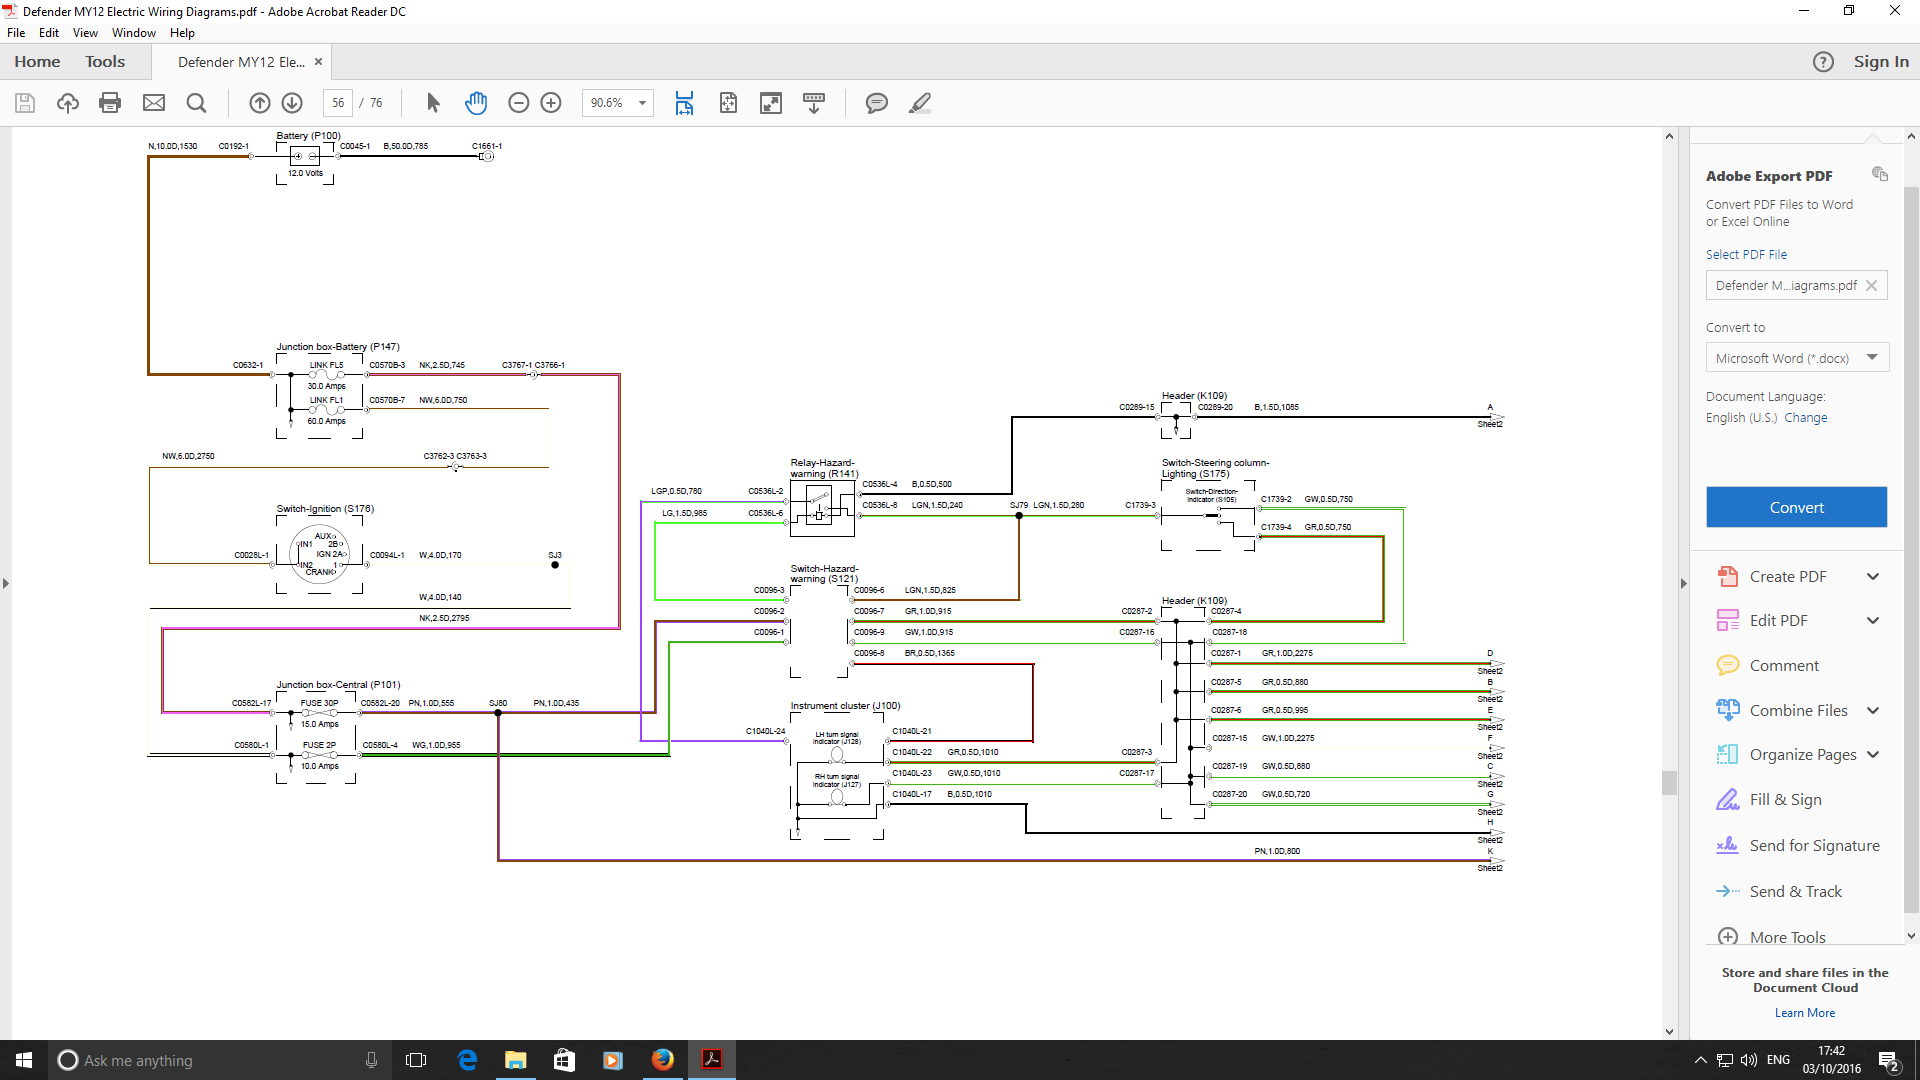1920x1080 pixels.
Task: Expand the left navigation pane arrow
Action: 6,583
